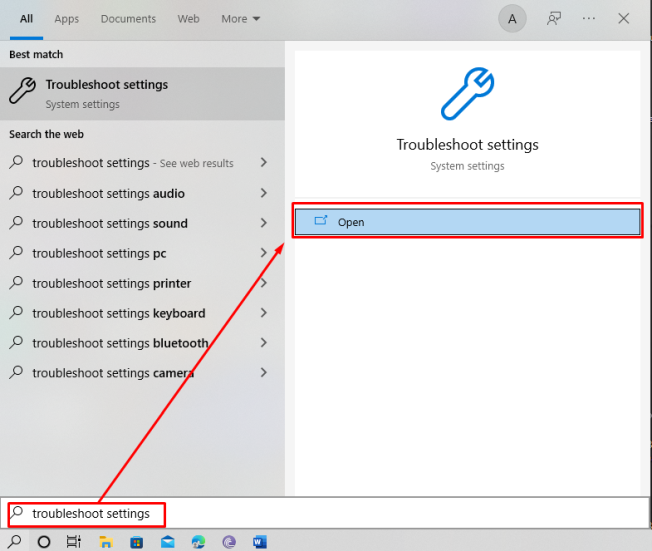Viewport: 652px width, 551px height.
Task: Expand the 'troubleshoot settings pc' chevron
Action: [x=263, y=253]
